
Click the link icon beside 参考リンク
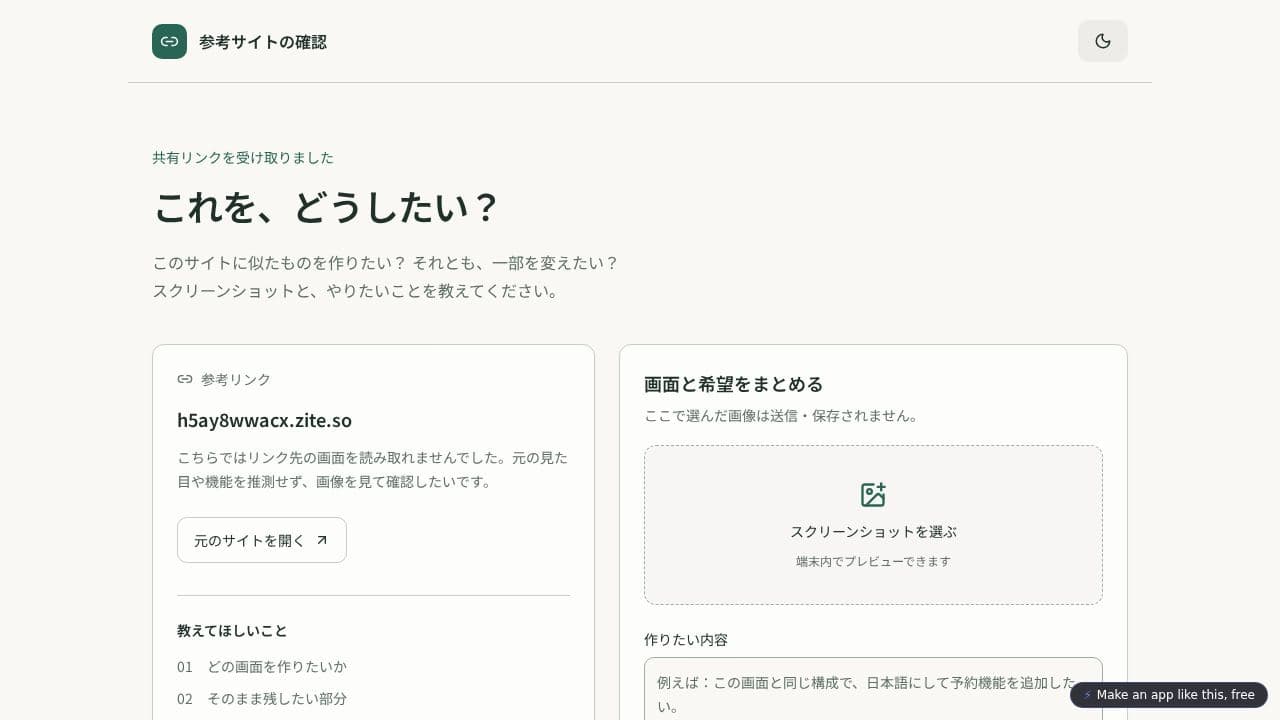(185, 379)
